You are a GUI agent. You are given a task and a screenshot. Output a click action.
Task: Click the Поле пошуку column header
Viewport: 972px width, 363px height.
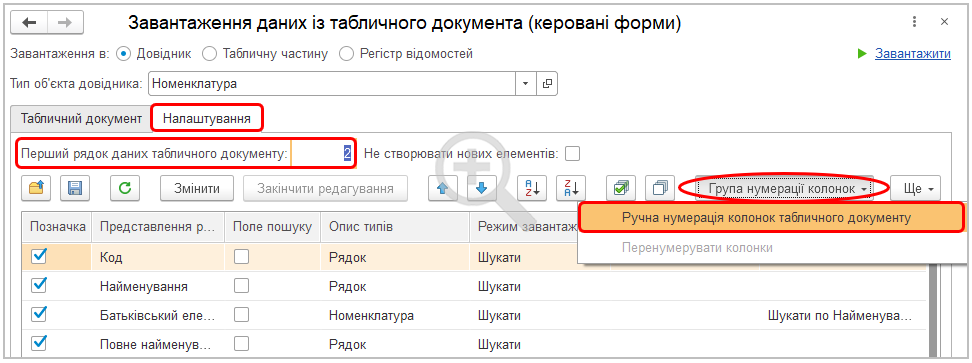click(x=272, y=227)
